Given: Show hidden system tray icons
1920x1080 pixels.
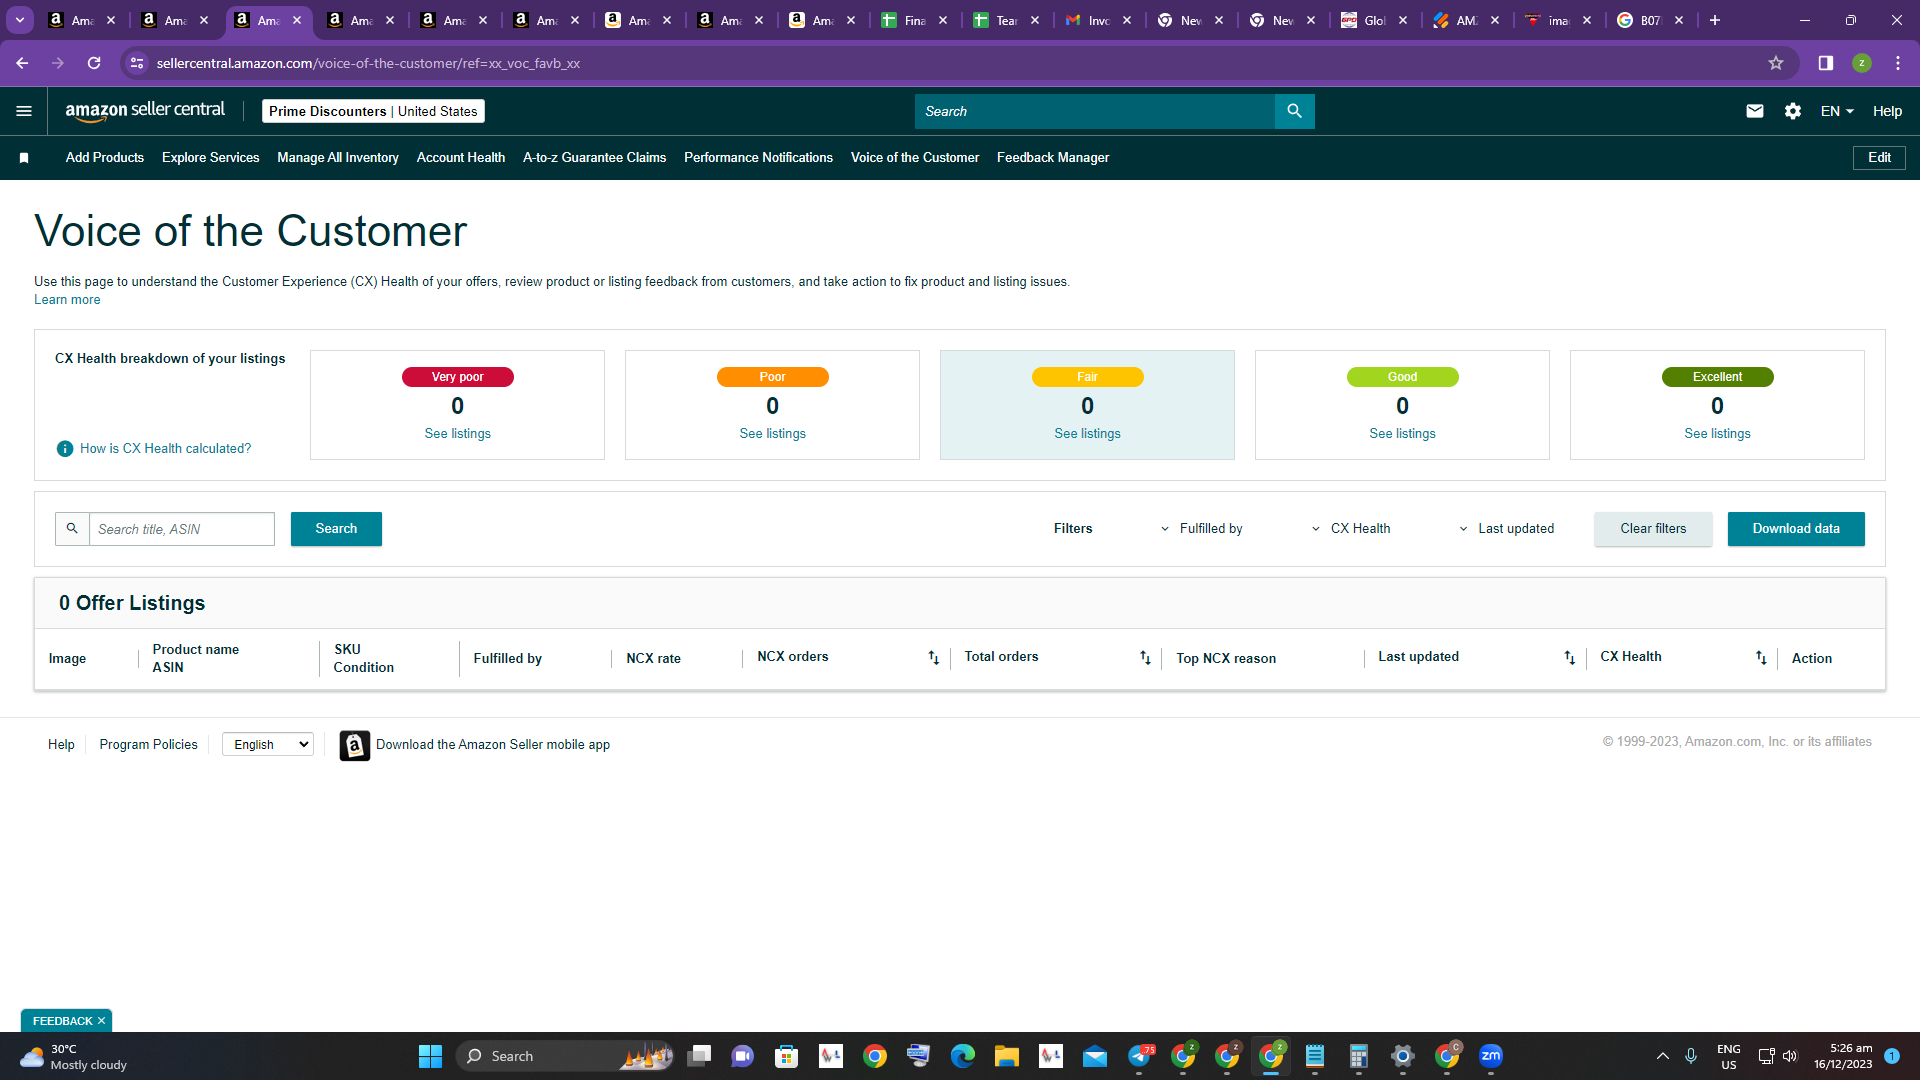Looking at the screenshot, I should click(x=1662, y=1056).
